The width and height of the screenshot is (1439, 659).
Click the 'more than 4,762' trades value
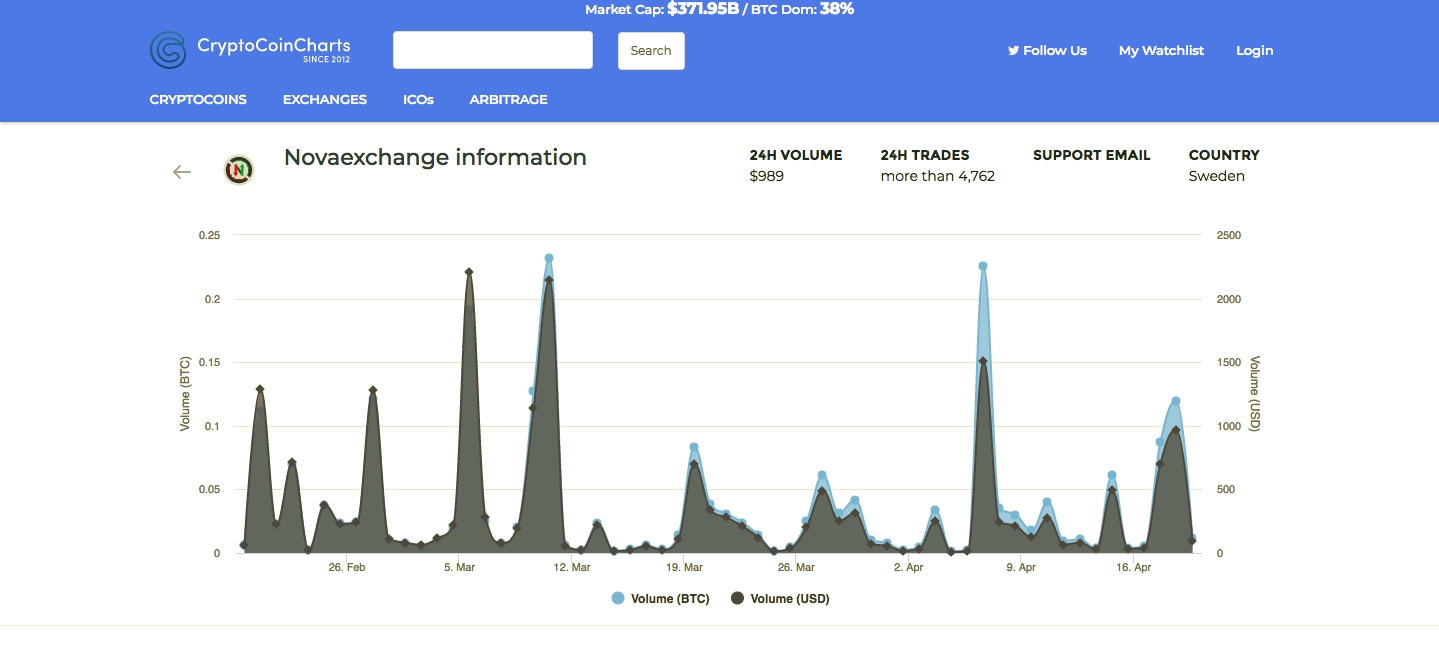click(x=938, y=176)
